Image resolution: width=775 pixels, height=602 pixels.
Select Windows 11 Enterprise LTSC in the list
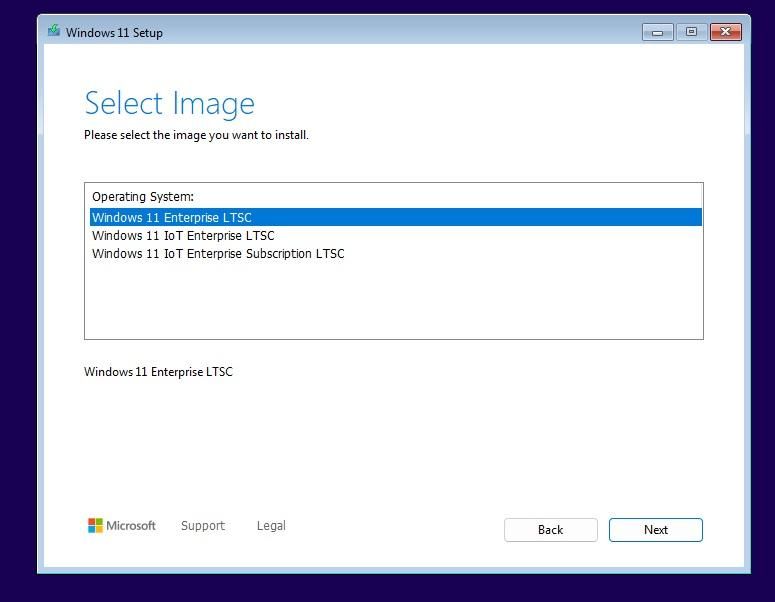pos(172,217)
